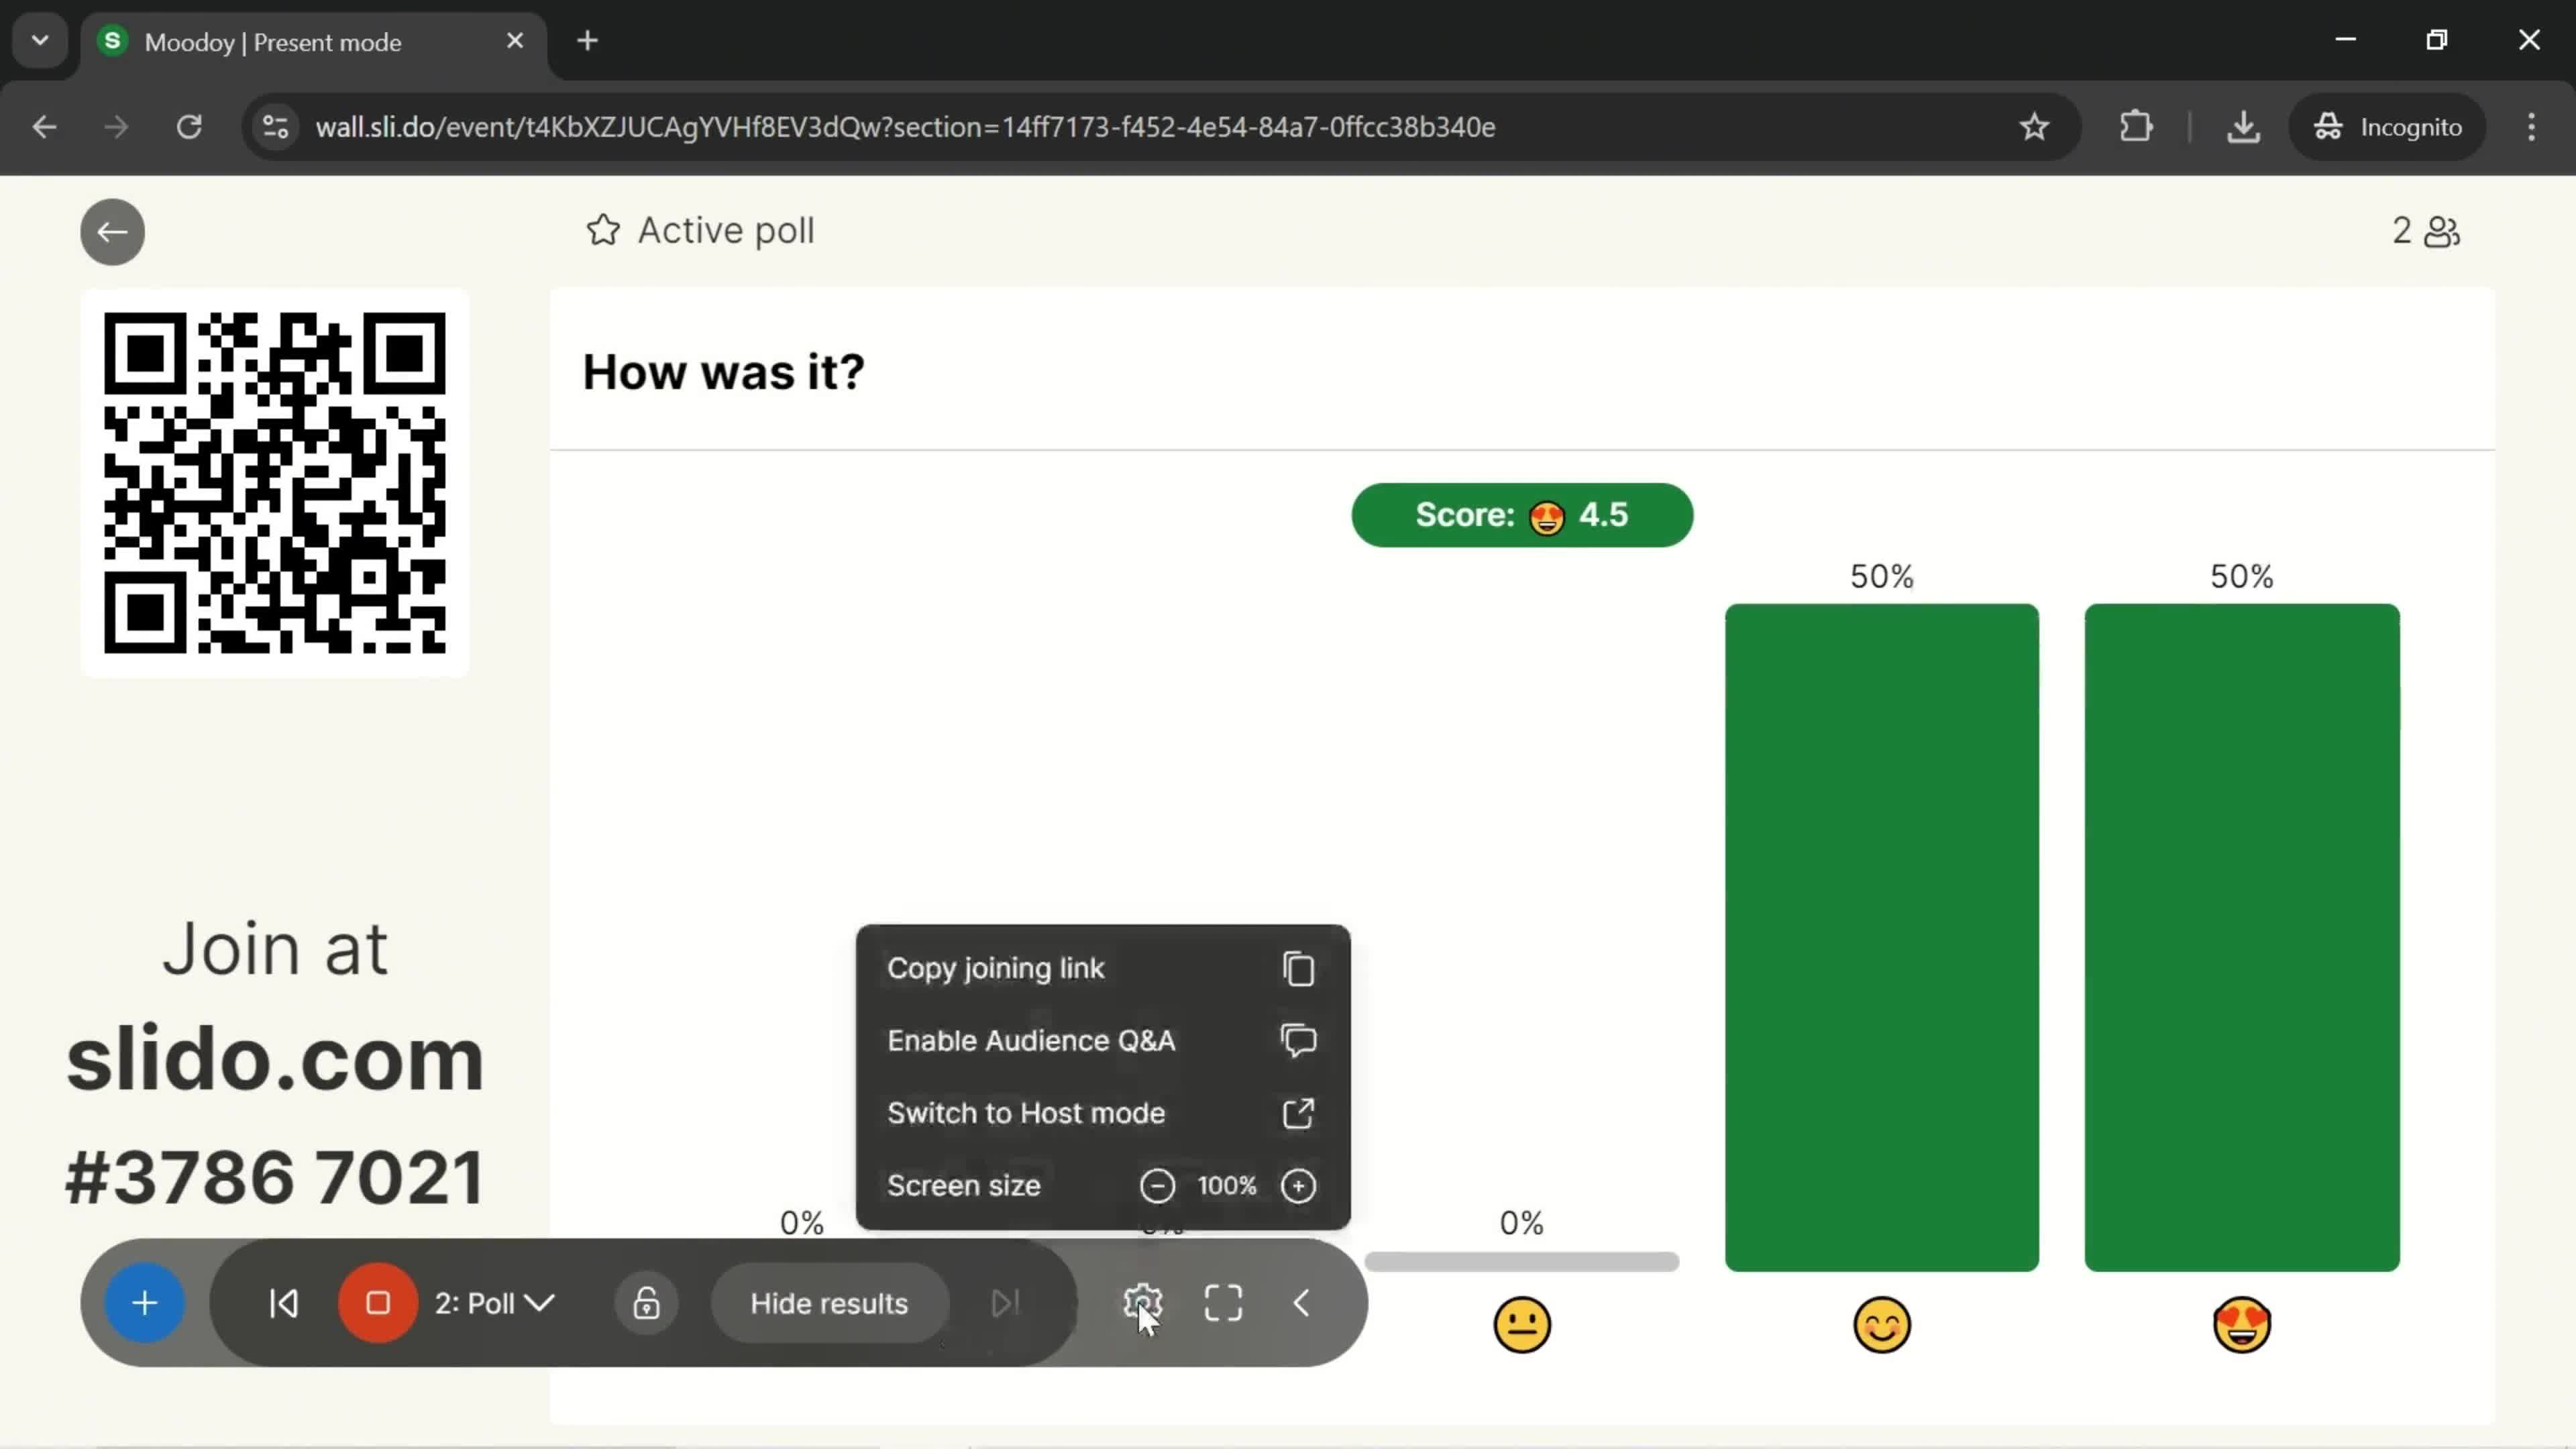Toggle the Active poll star favorite
Screen dimensions: 2576x1449
[x=603, y=230]
